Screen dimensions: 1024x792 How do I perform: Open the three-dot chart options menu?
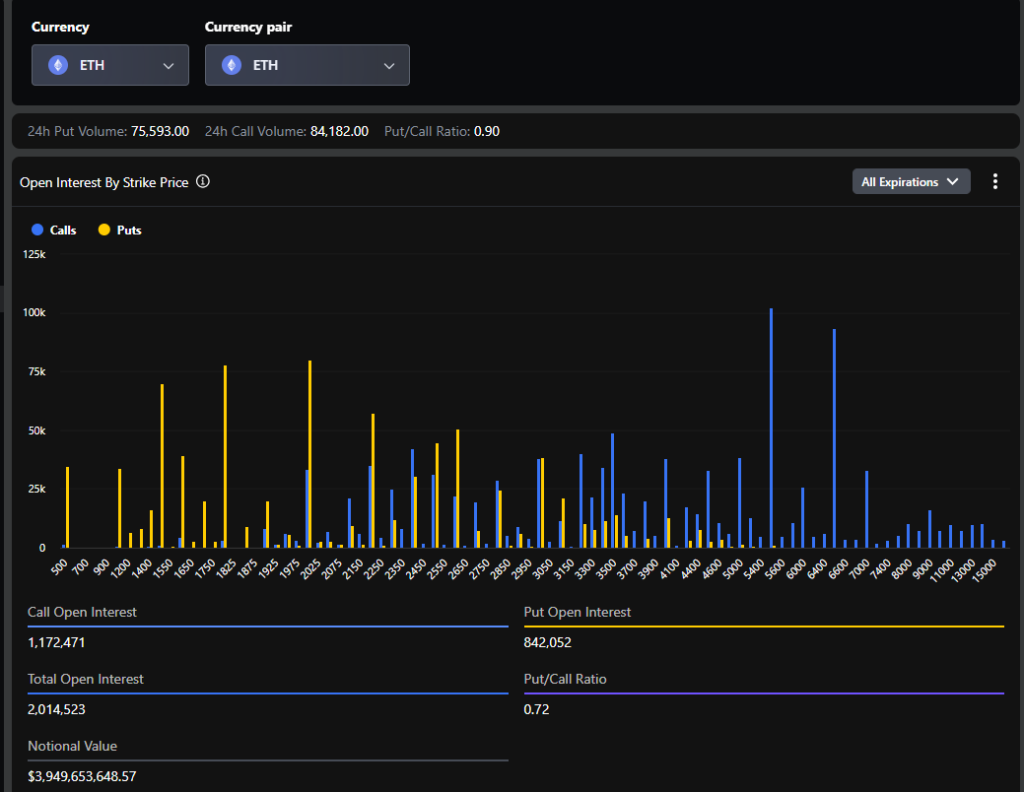(x=995, y=182)
